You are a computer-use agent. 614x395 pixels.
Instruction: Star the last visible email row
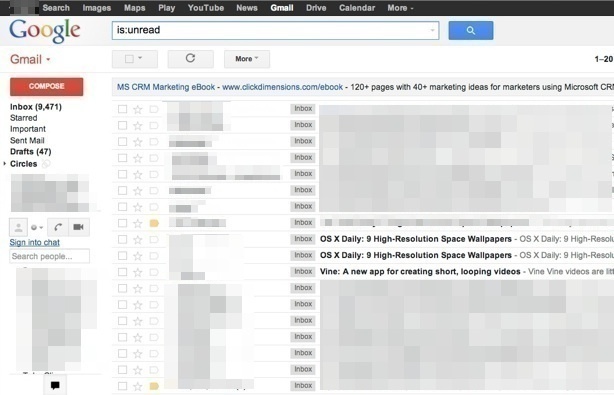pyautogui.click(x=137, y=386)
